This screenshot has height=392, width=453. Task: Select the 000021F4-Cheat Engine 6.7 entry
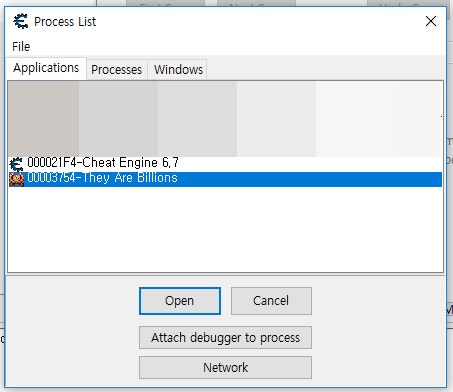tap(226, 163)
